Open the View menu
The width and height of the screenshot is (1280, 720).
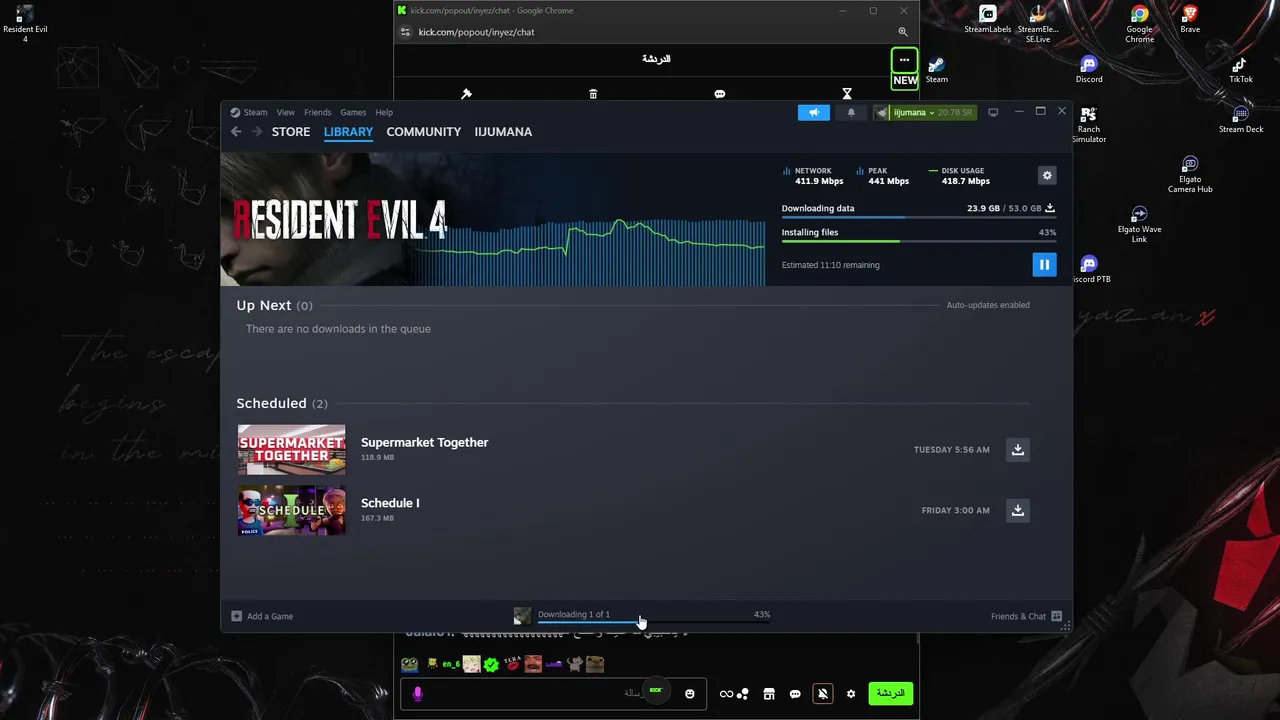(285, 112)
